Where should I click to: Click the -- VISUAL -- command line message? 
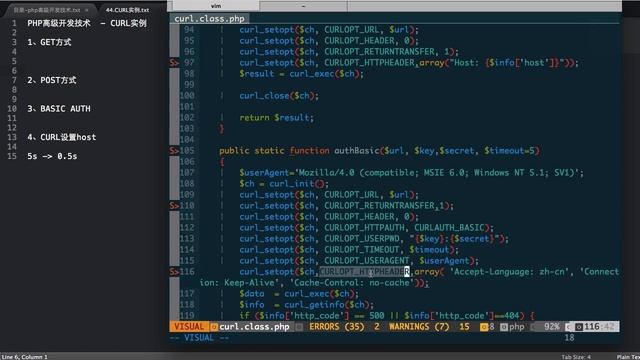pos(199,338)
